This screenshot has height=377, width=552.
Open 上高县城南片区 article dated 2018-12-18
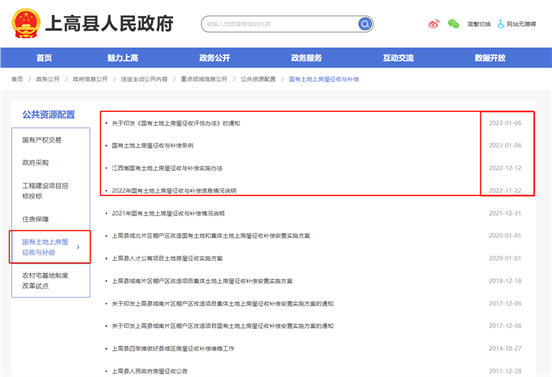pyautogui.click(x=202, y=281)
